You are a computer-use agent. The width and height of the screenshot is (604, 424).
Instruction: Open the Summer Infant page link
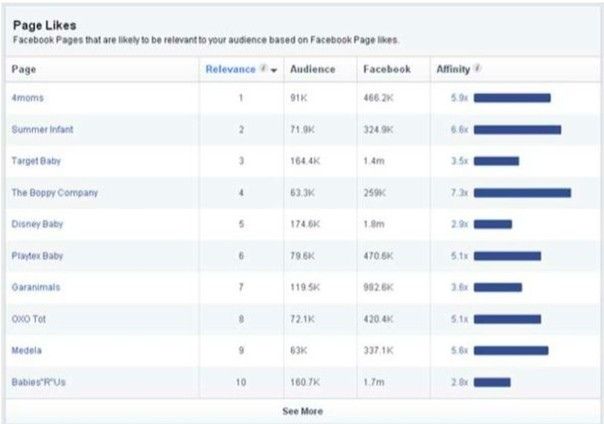pyautogui.click(x=42, y=130)
